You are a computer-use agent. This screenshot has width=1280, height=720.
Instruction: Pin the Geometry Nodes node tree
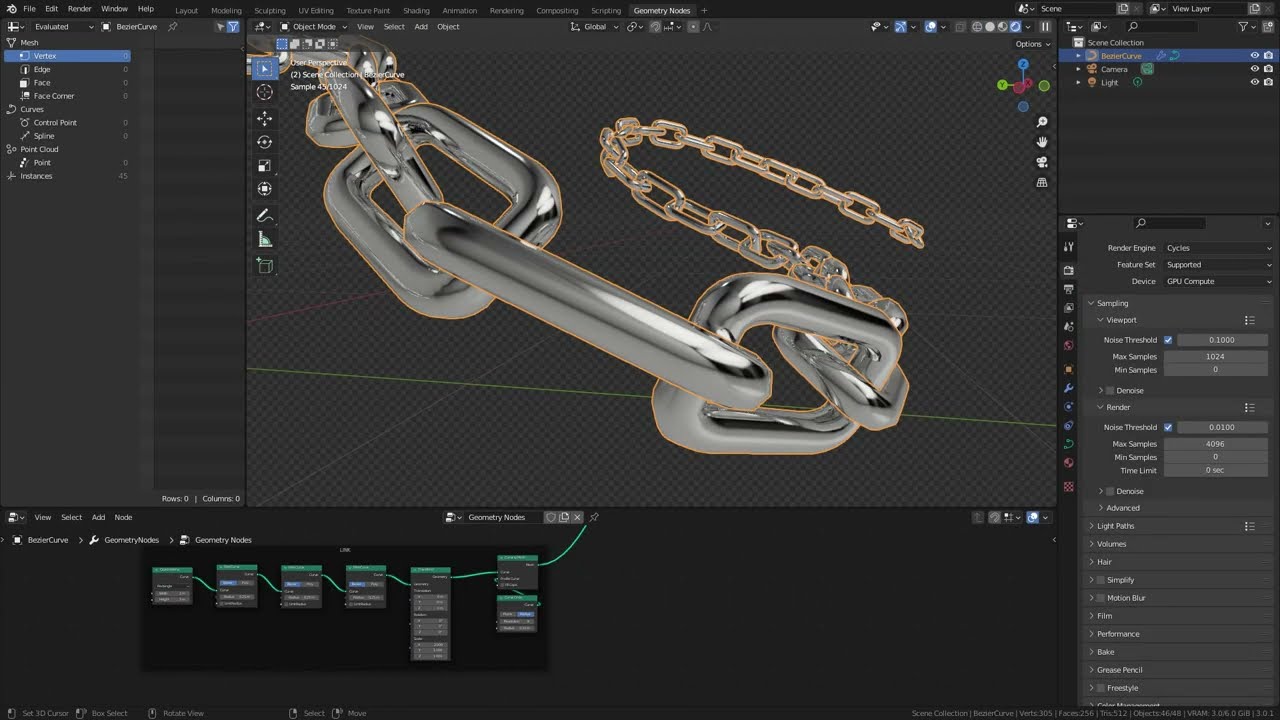pos(594,517)
